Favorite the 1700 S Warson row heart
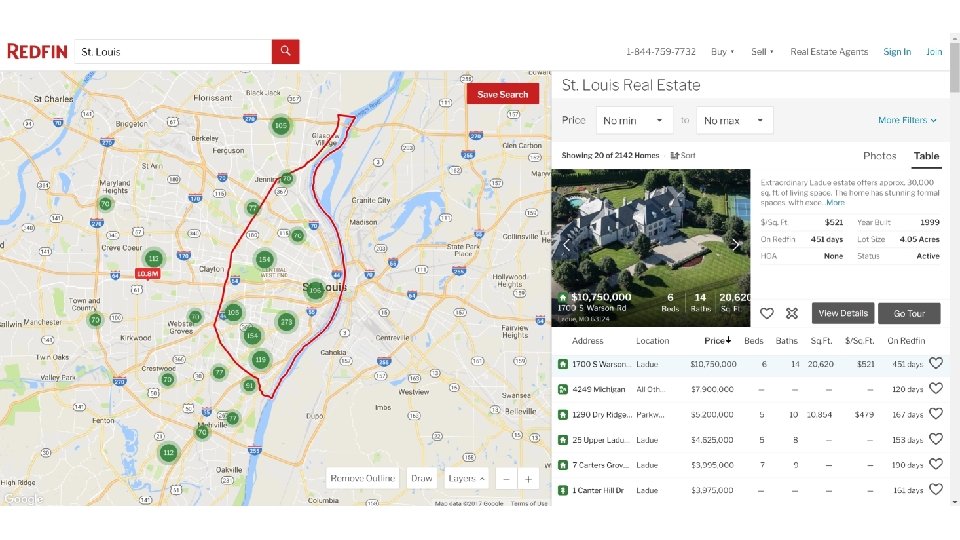 (x=936, y=363)
